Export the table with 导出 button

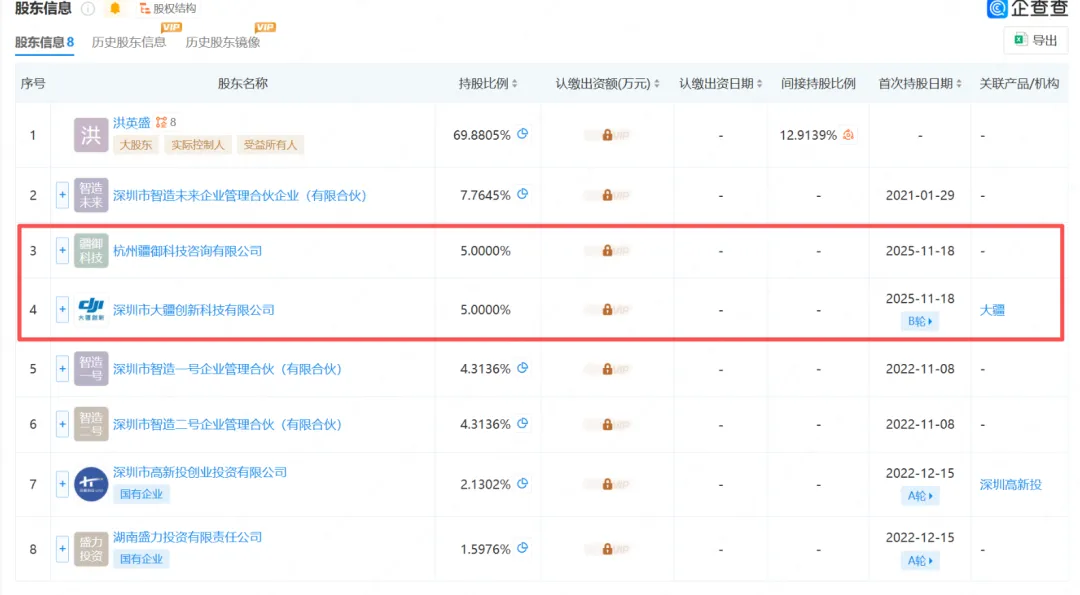tap(1035, 41)
